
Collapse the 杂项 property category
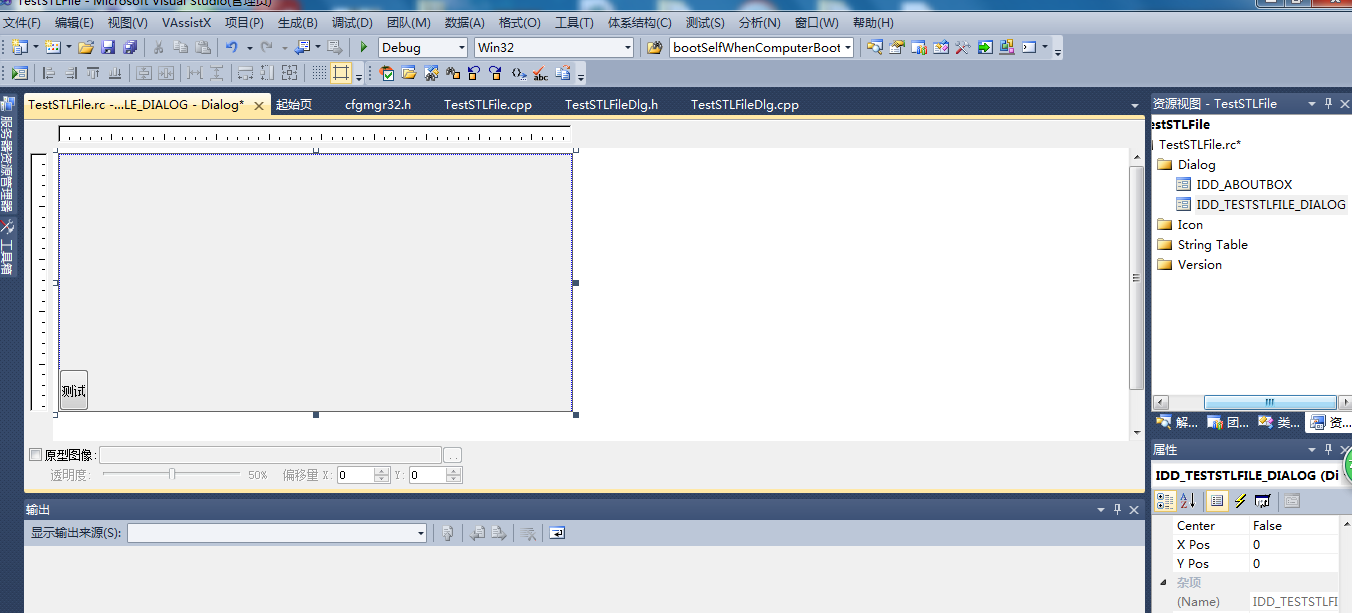(x=1163, y=582)
